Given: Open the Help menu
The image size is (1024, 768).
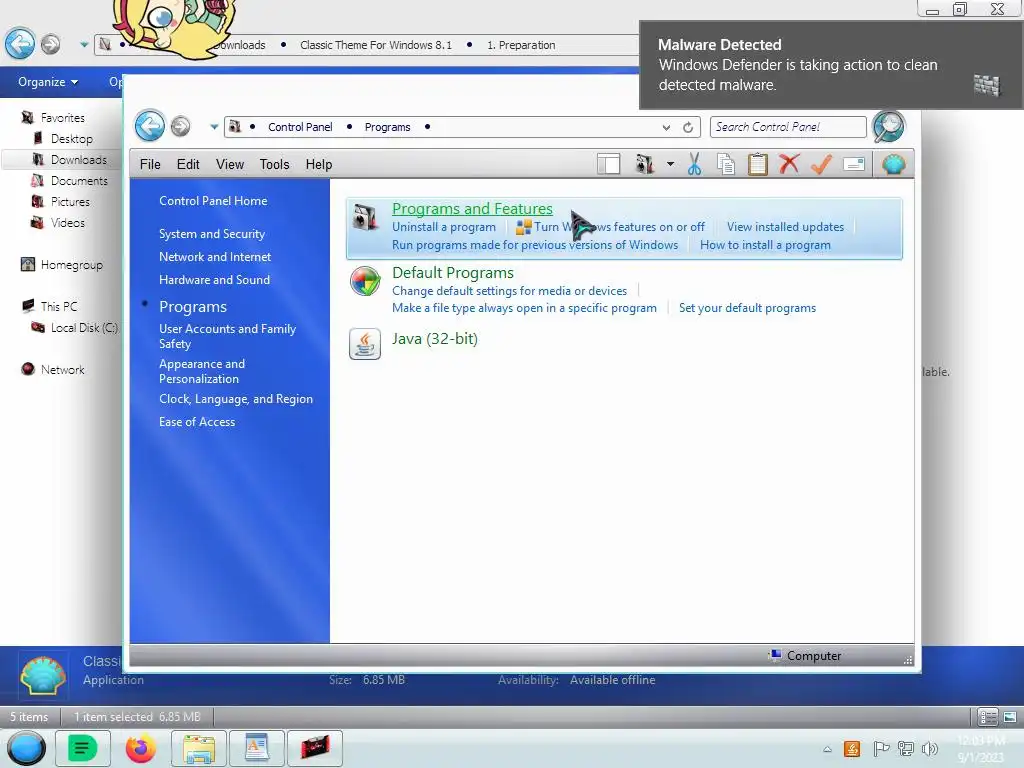Looking at the screenshot, I should (x=319, y=165).
